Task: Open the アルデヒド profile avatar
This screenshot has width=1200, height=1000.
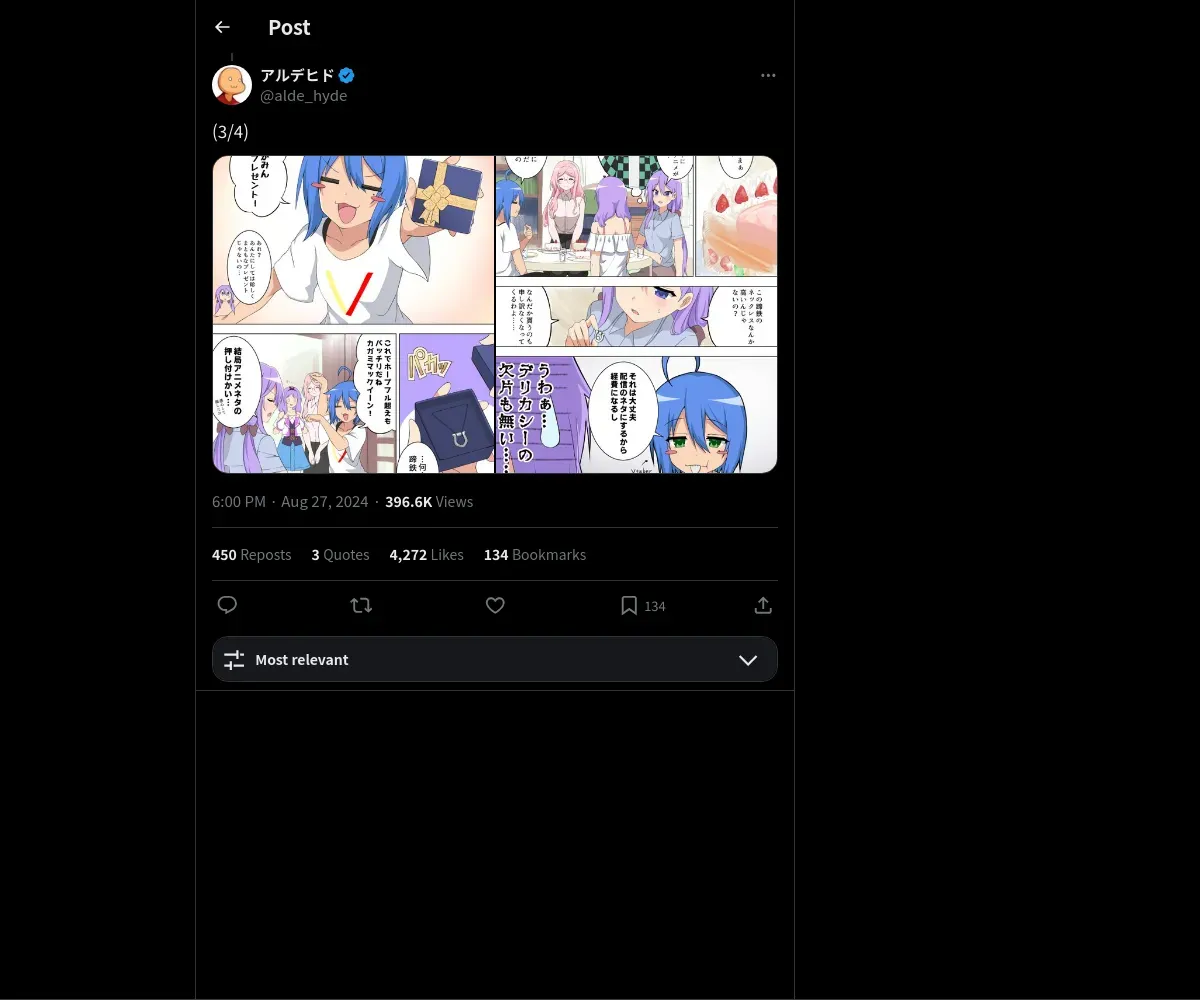Action: pos(232,85)
